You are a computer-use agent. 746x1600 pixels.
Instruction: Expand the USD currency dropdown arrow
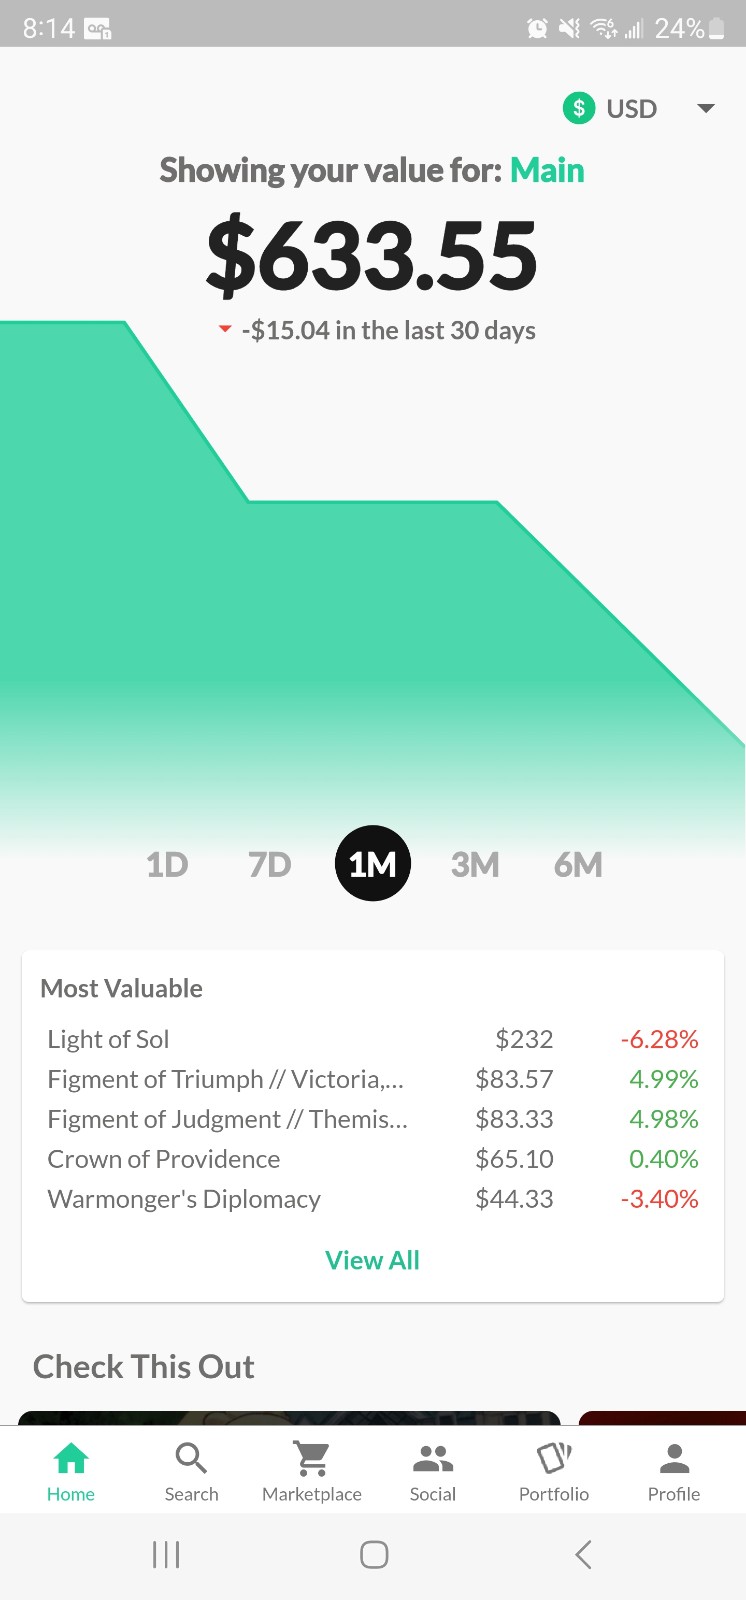click(706, 108)
